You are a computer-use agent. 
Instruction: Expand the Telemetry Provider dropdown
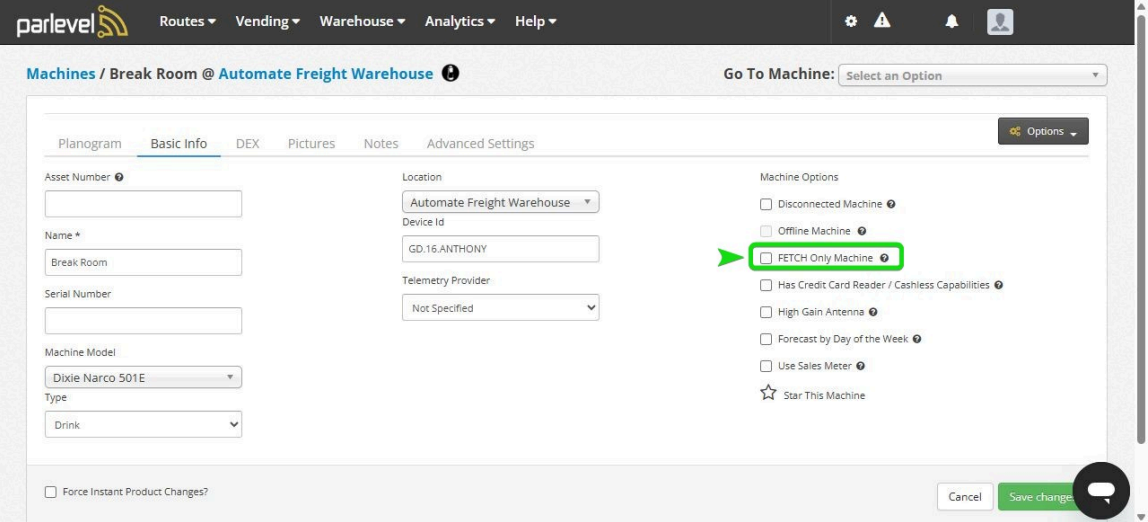500,308
